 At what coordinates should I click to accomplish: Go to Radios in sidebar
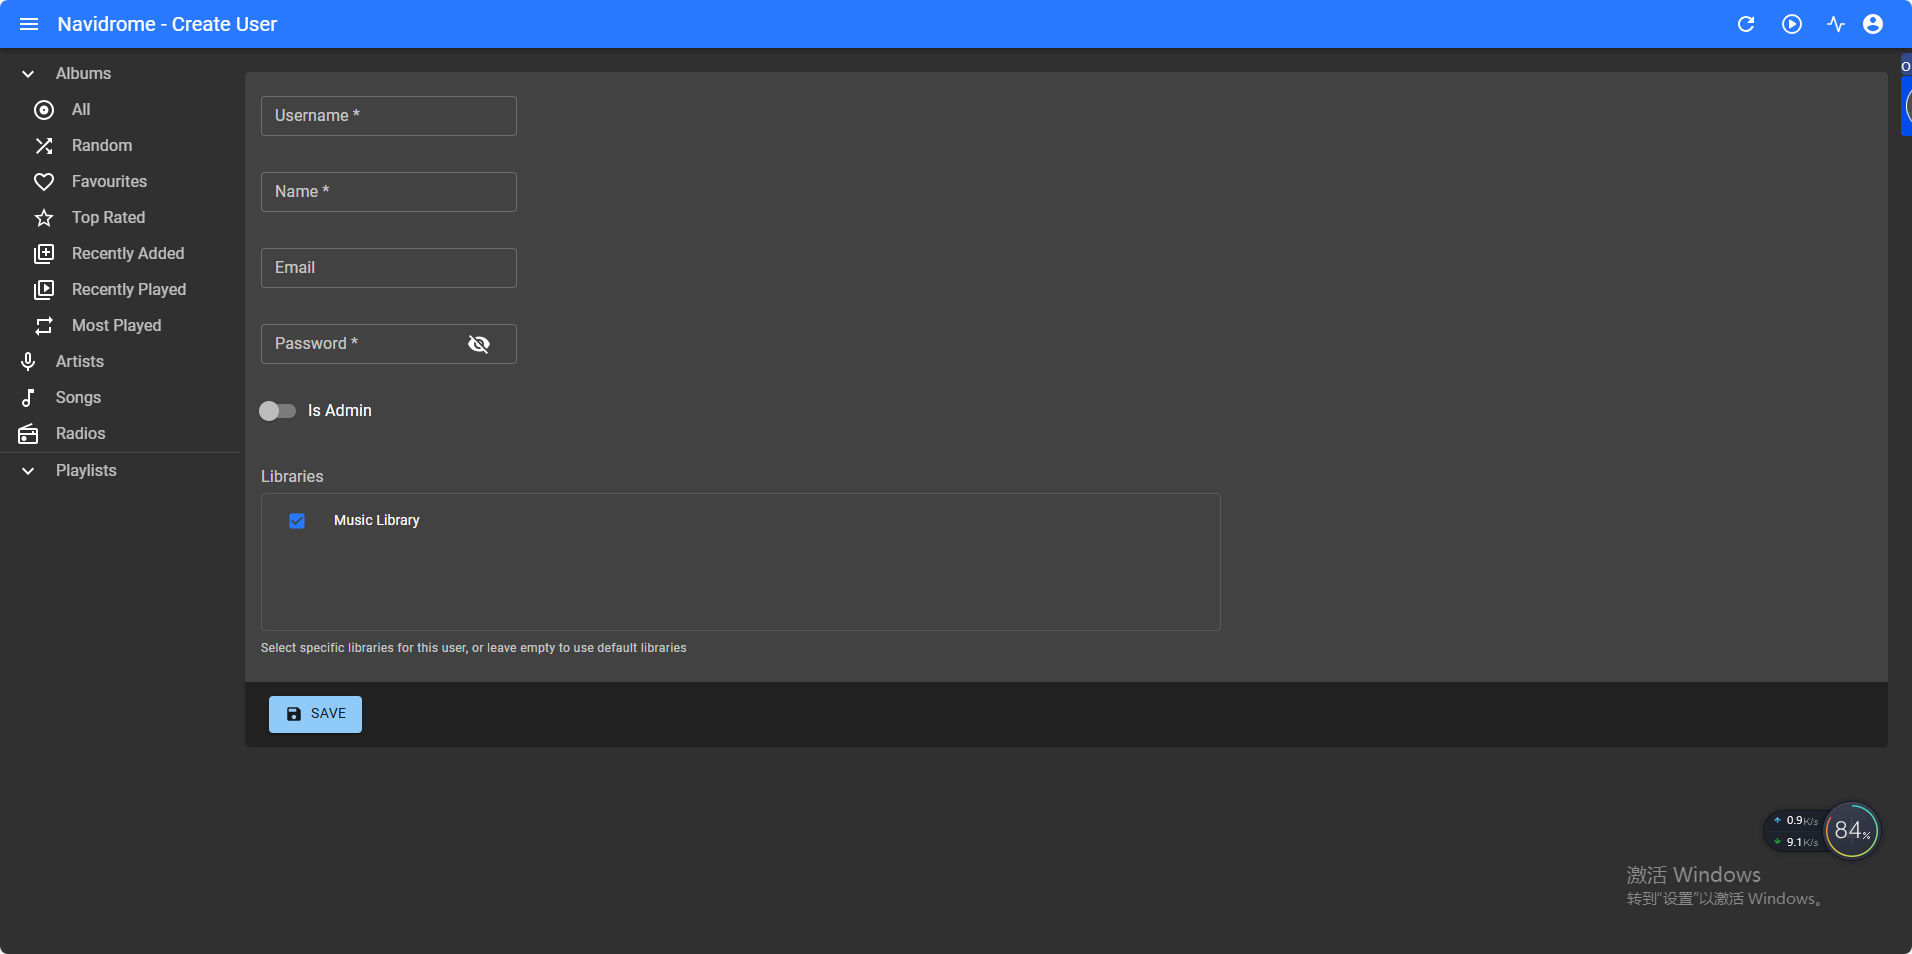click(120, 434)
